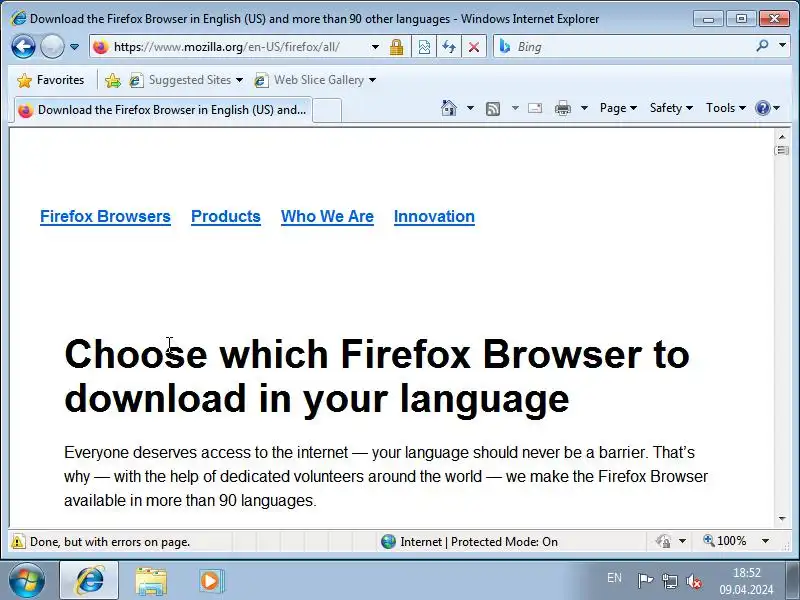The width and height of the screenshot is (800, 600).
Task: Click the Bing search box
Action: (633, 47)
